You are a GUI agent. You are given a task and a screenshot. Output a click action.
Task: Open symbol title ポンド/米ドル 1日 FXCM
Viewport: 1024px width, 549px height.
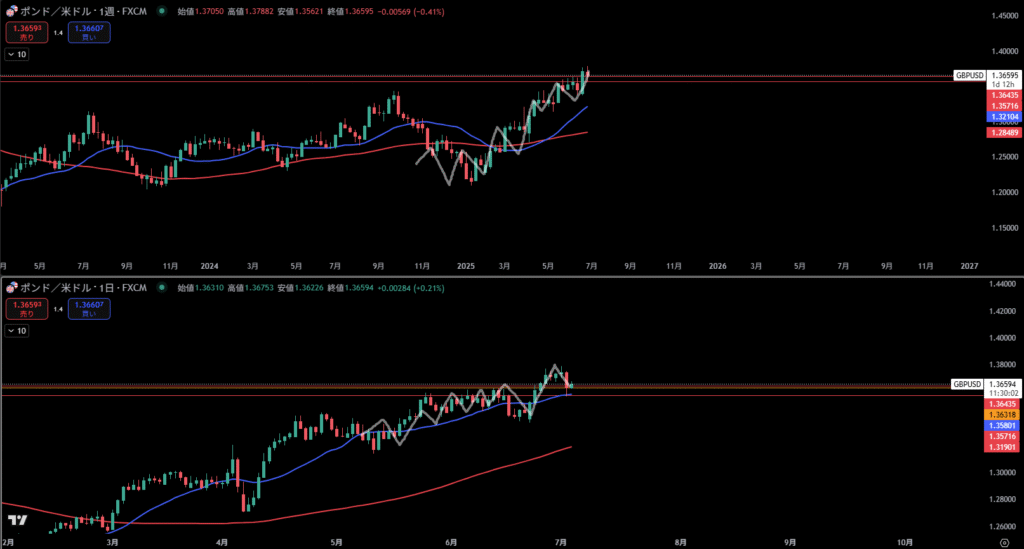83,287
